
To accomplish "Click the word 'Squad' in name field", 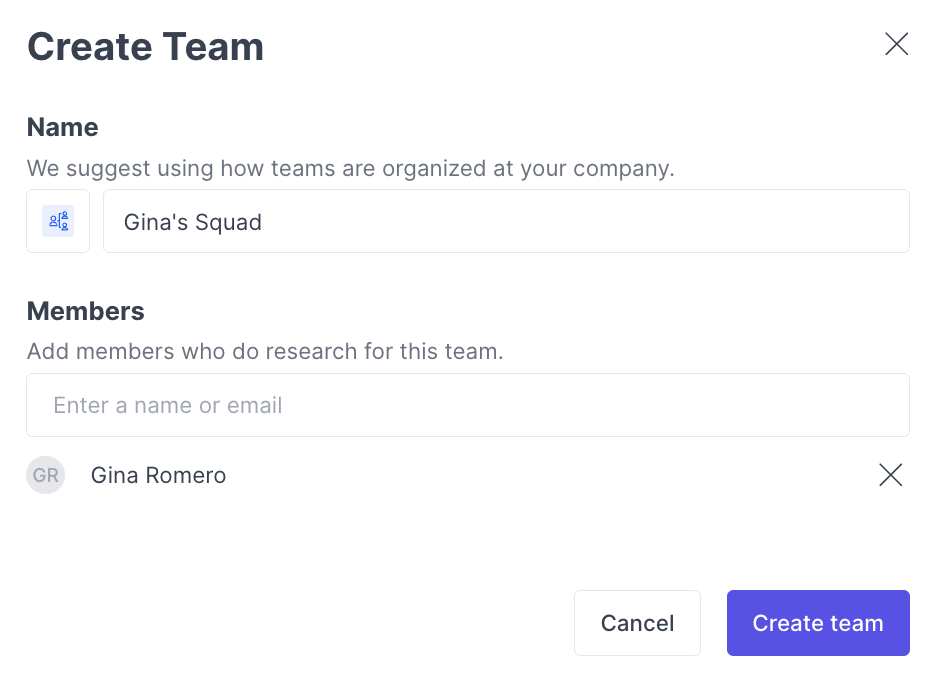I will (x=227, y=222).
